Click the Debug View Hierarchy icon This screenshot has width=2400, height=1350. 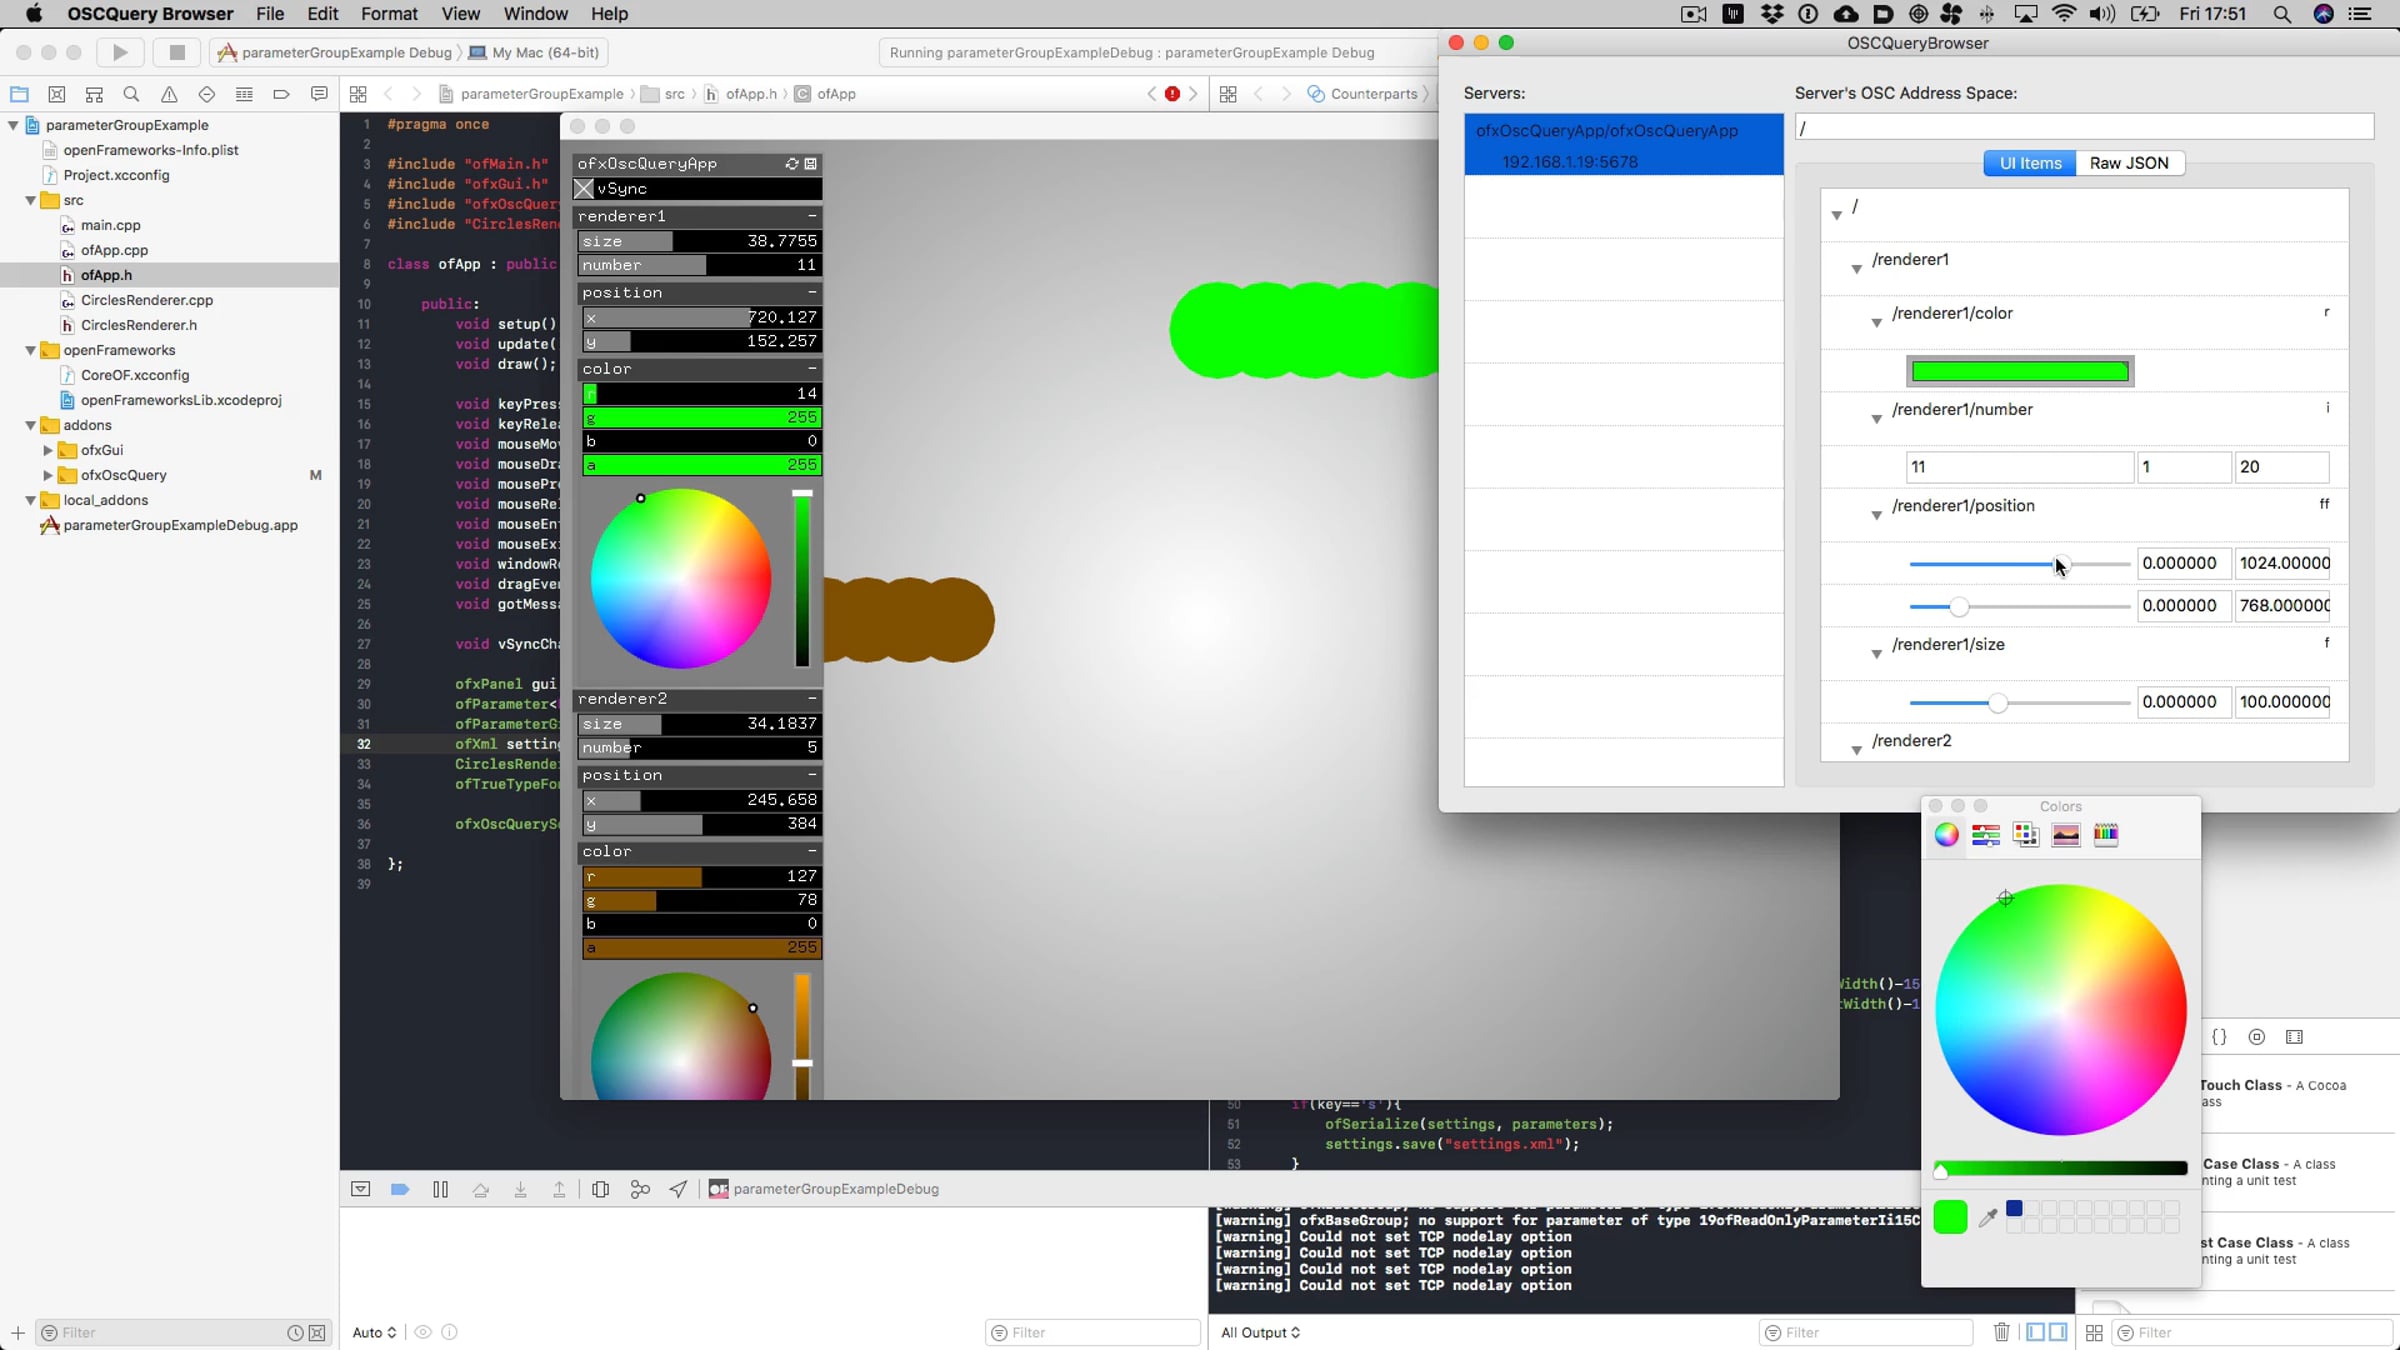point(600,1189)
